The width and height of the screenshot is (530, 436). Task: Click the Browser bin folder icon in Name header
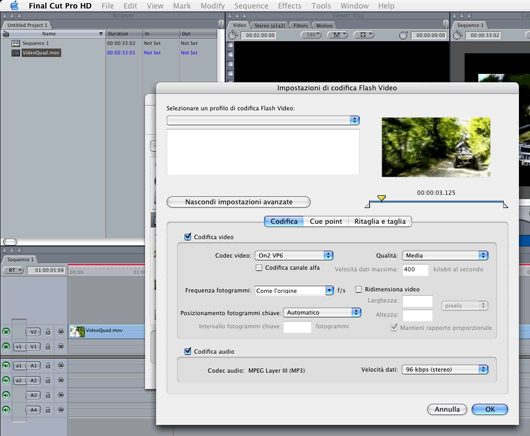(6, 34)
